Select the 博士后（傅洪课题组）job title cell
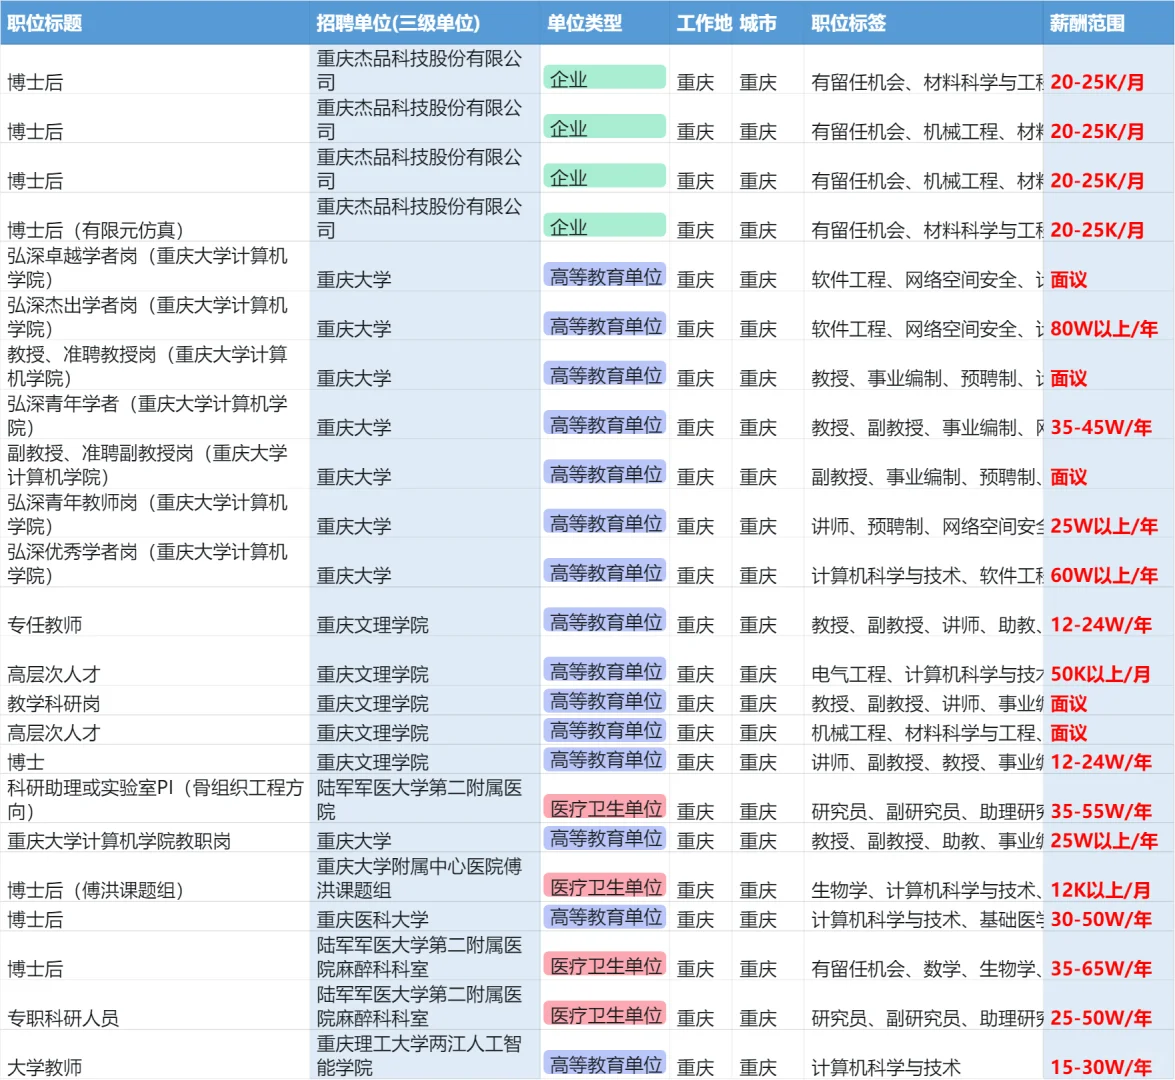 pos(155,878)
